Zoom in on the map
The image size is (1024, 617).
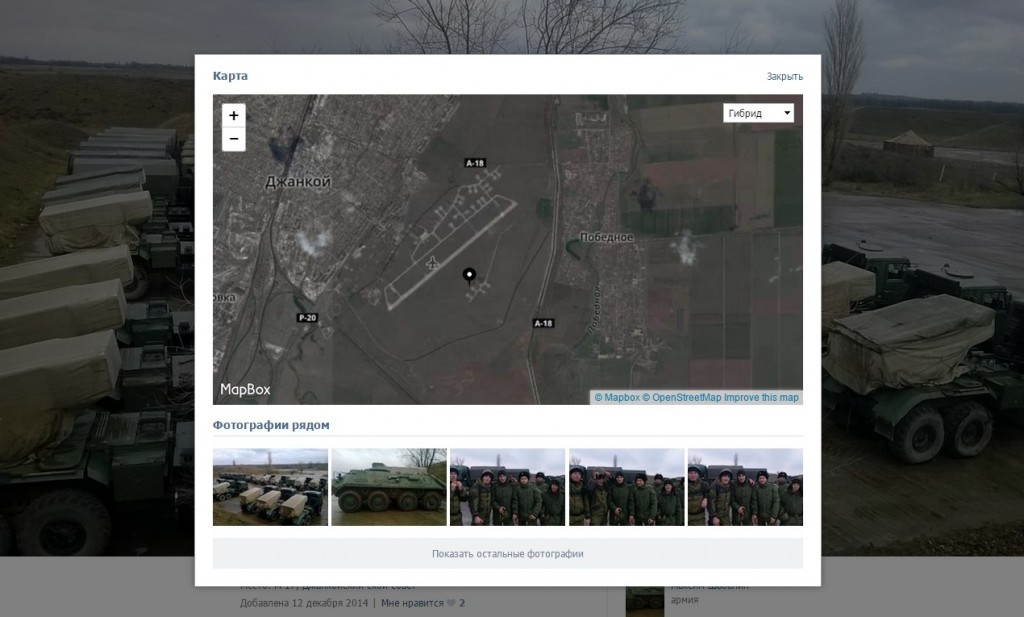point(234,116)
